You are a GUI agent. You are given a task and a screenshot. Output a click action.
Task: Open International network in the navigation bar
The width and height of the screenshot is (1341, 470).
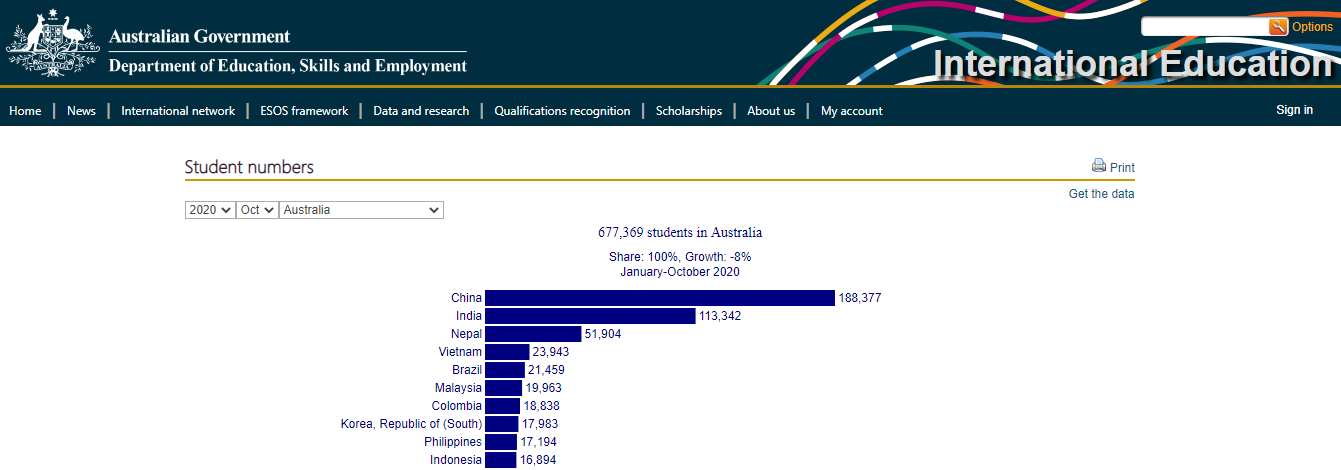coord(178,111)
